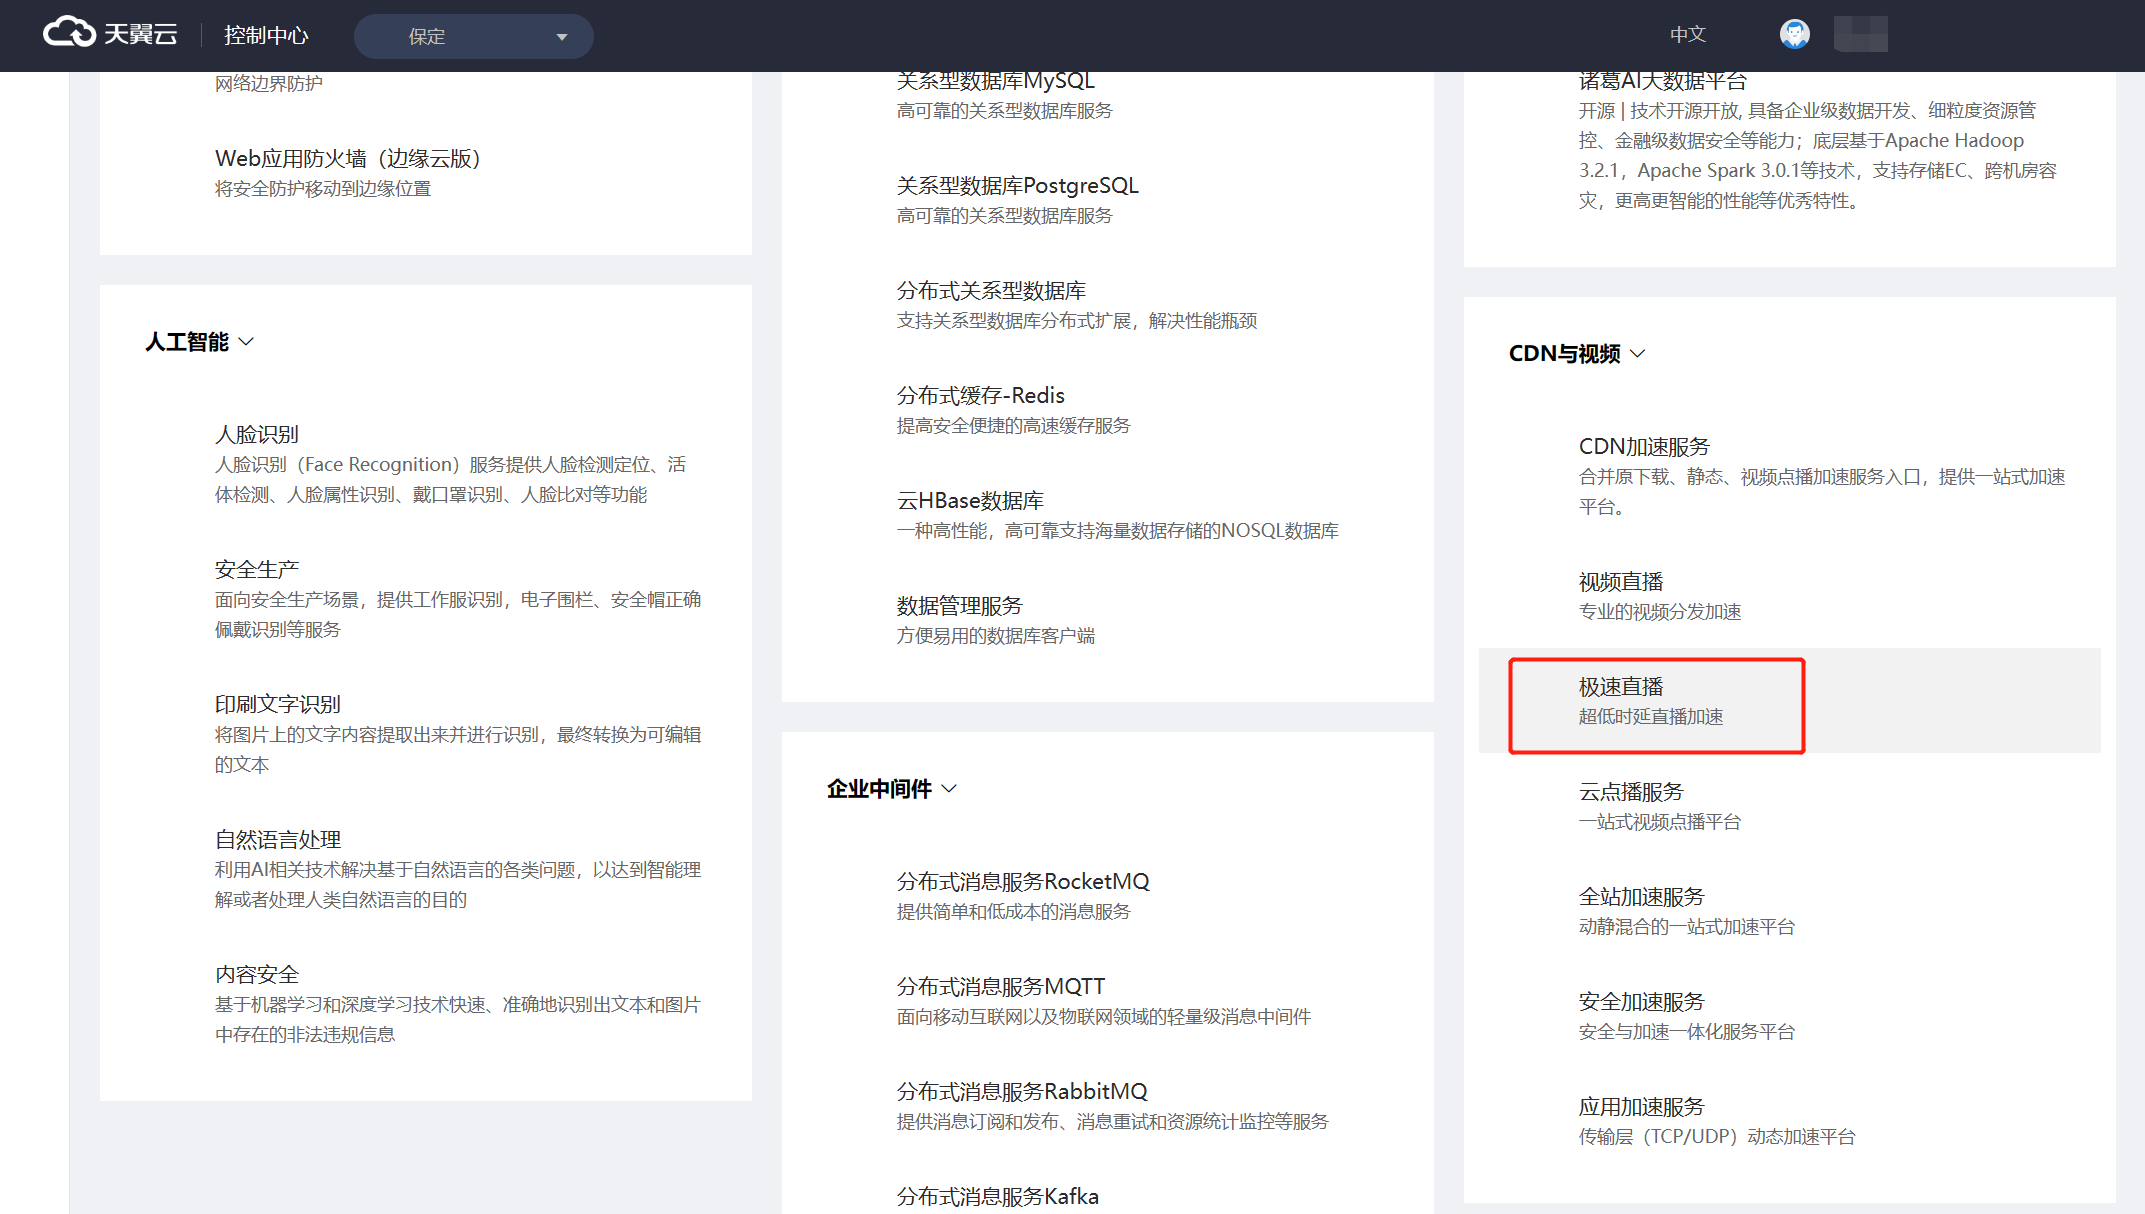
Task: Open 视频直播 service
Action: click(x=1621, y=582)
